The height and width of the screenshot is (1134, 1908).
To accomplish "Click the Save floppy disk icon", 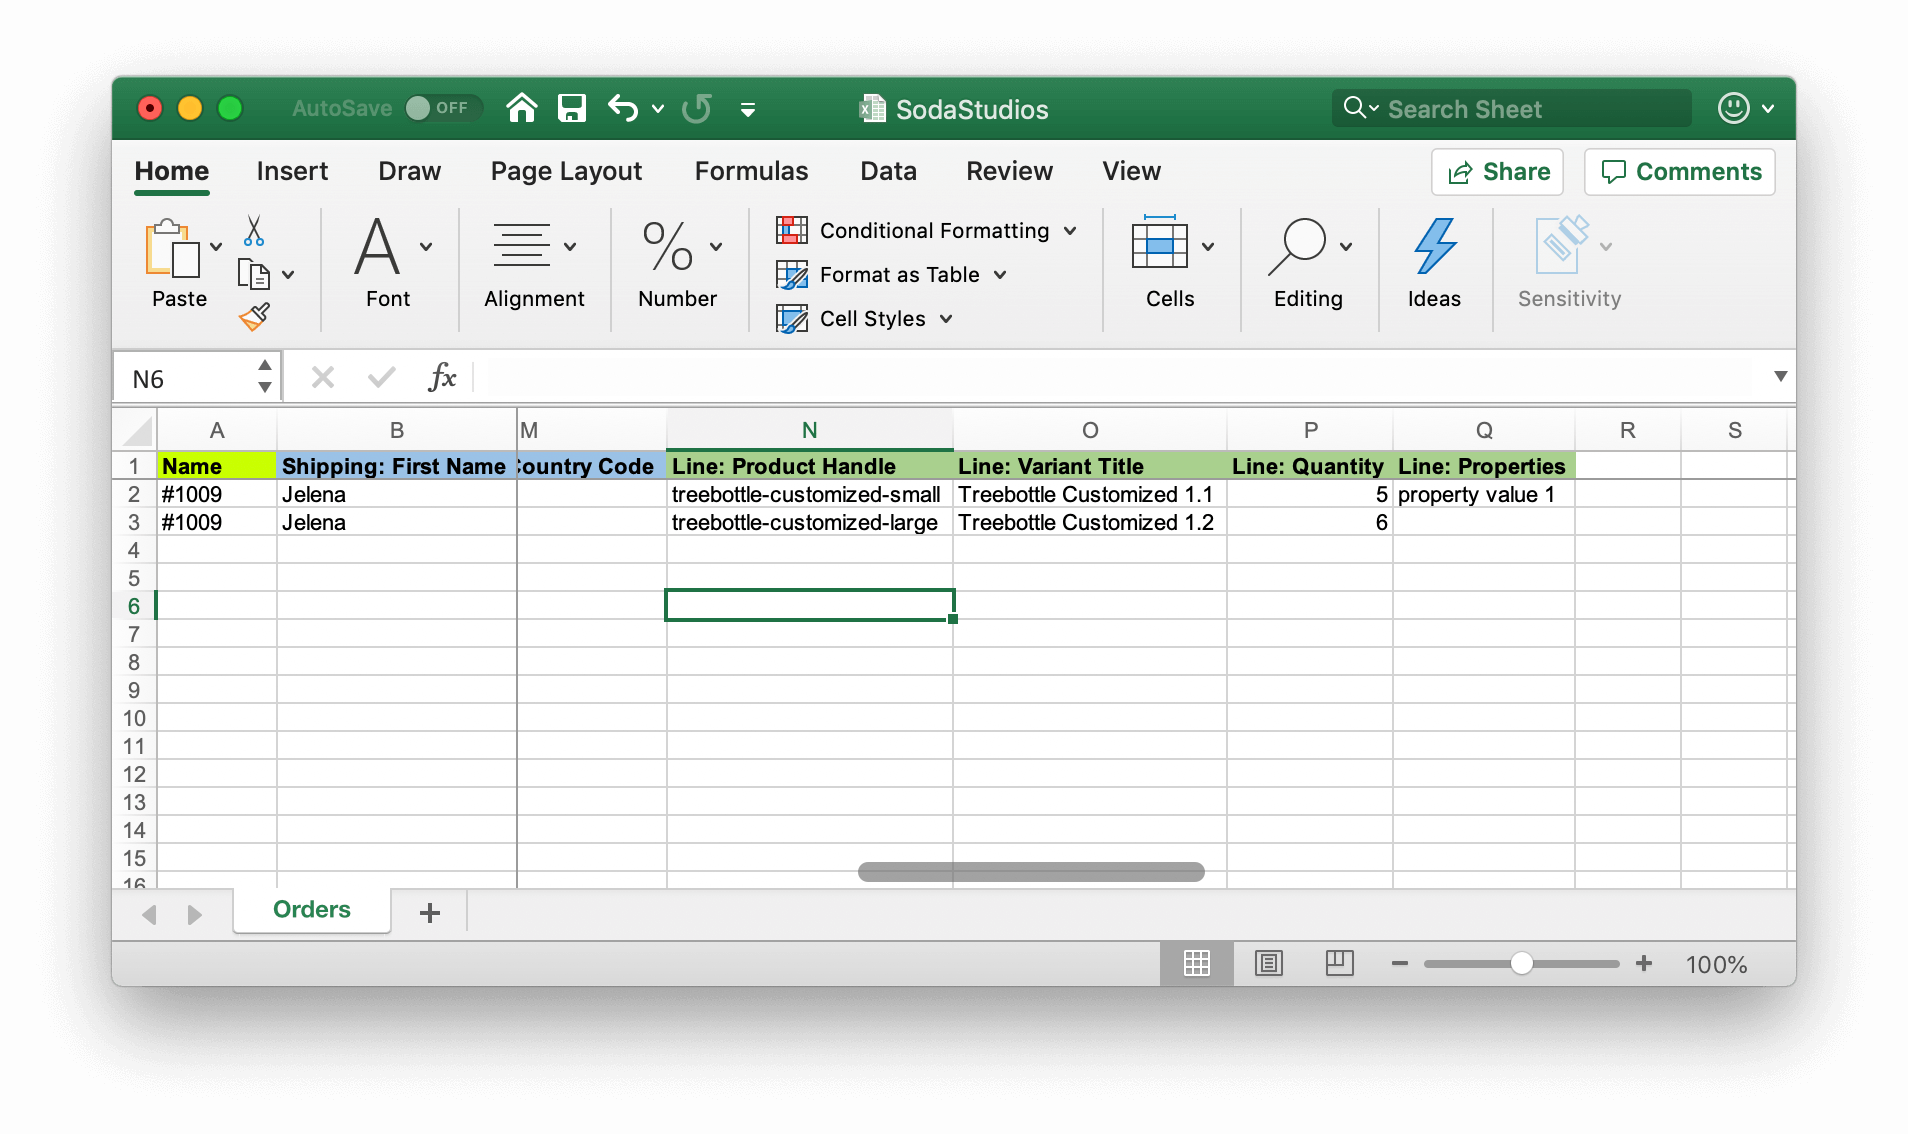I will click(x=572, y=108).
